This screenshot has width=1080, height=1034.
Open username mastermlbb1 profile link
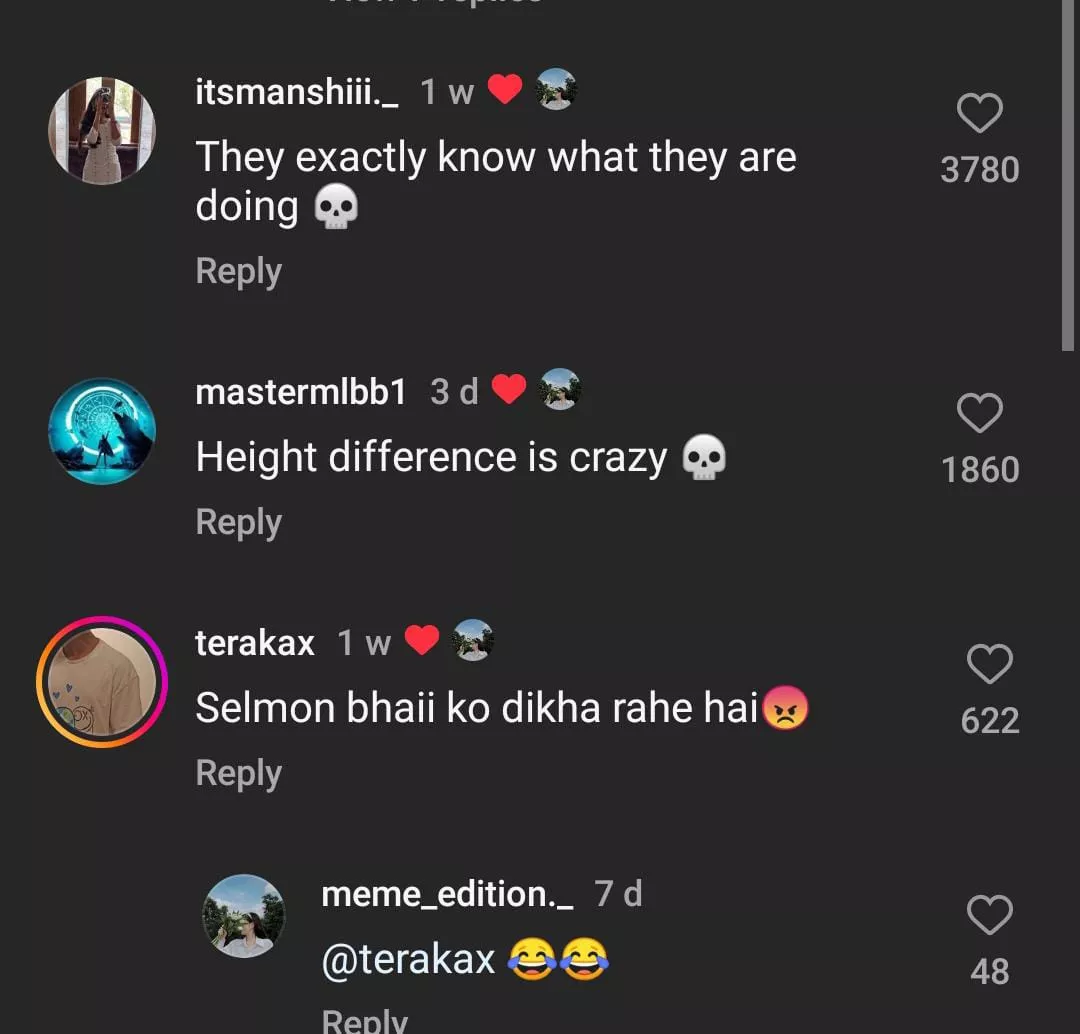point(301,392)
